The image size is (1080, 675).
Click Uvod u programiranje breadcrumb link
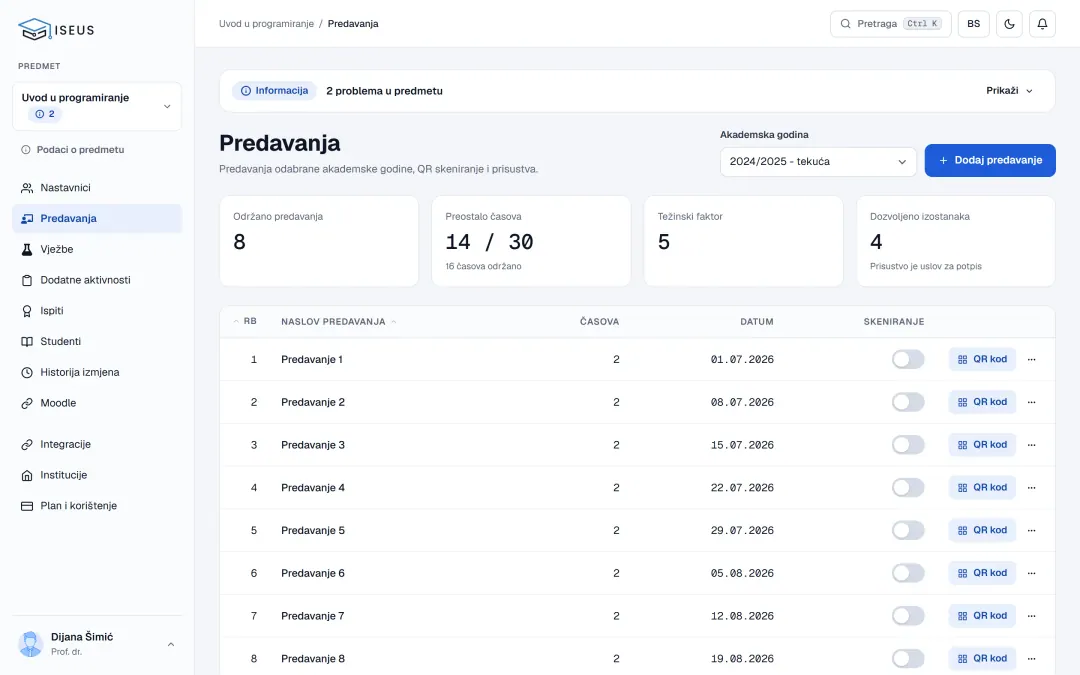pos(266,23)
